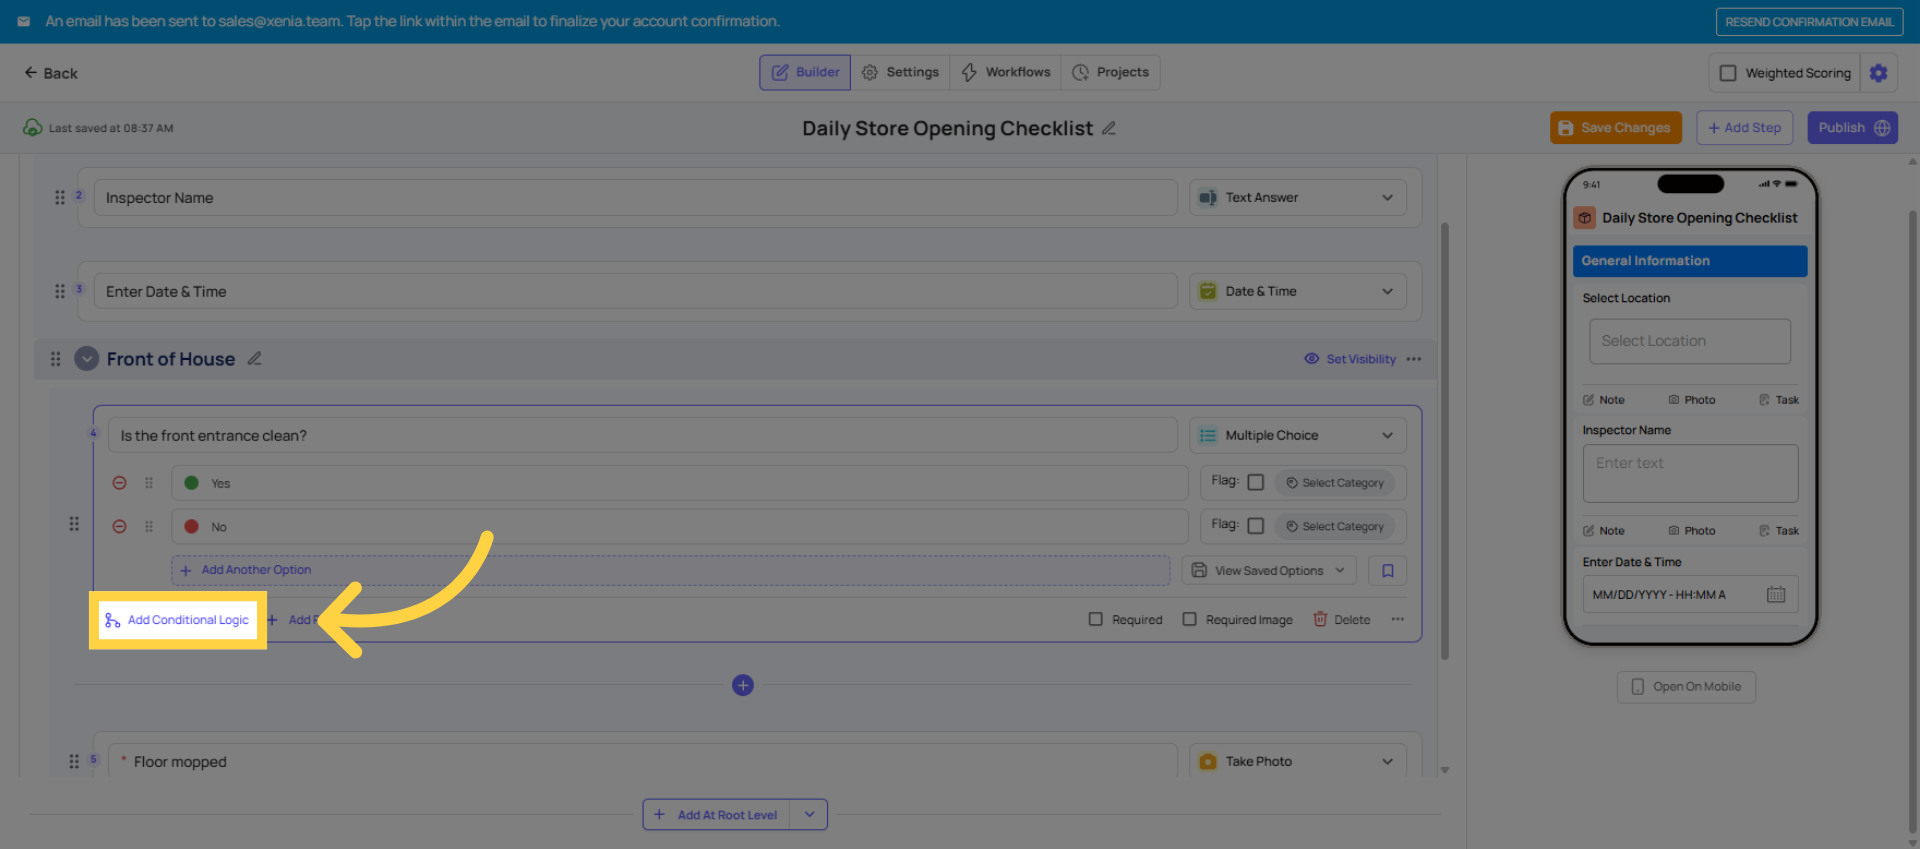
Task: Grab front entrance question drag handle
Action: 74,523
